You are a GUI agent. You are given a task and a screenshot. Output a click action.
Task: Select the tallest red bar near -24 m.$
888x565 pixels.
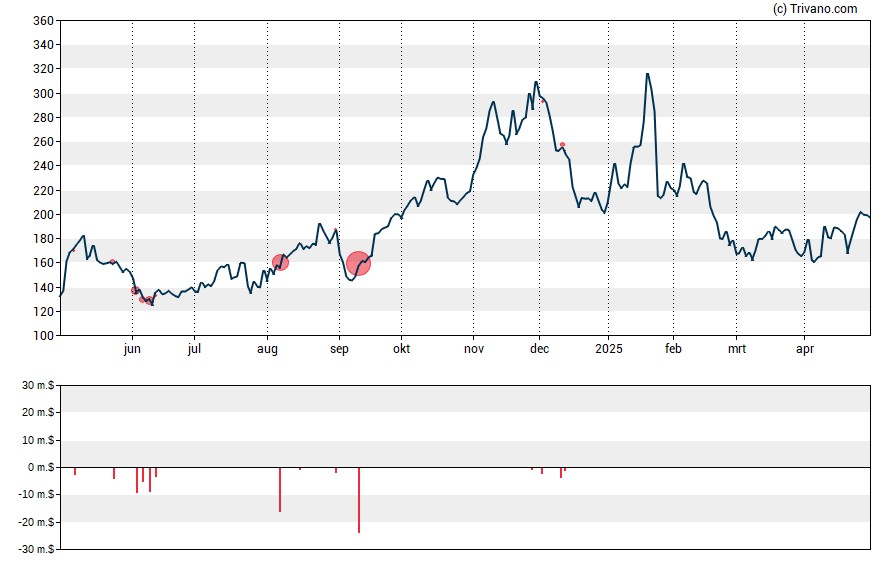(358, 500)
